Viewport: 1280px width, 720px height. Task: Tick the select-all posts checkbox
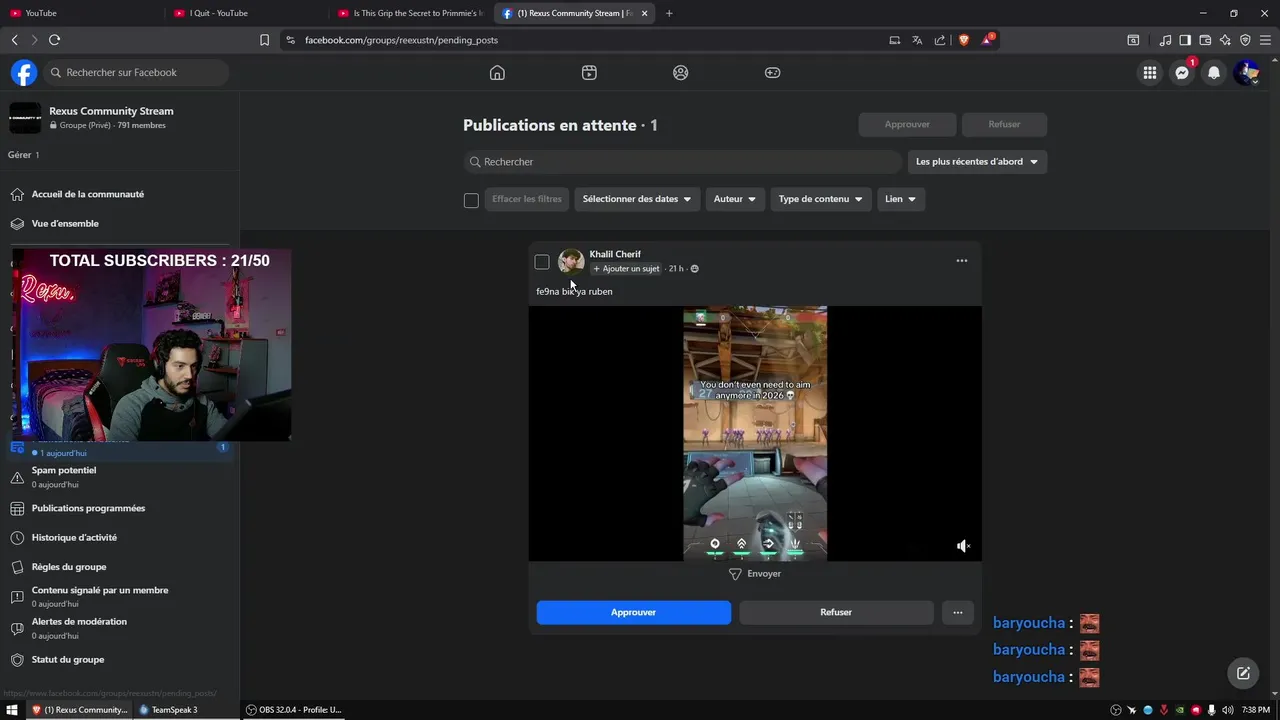pos(471,200)
